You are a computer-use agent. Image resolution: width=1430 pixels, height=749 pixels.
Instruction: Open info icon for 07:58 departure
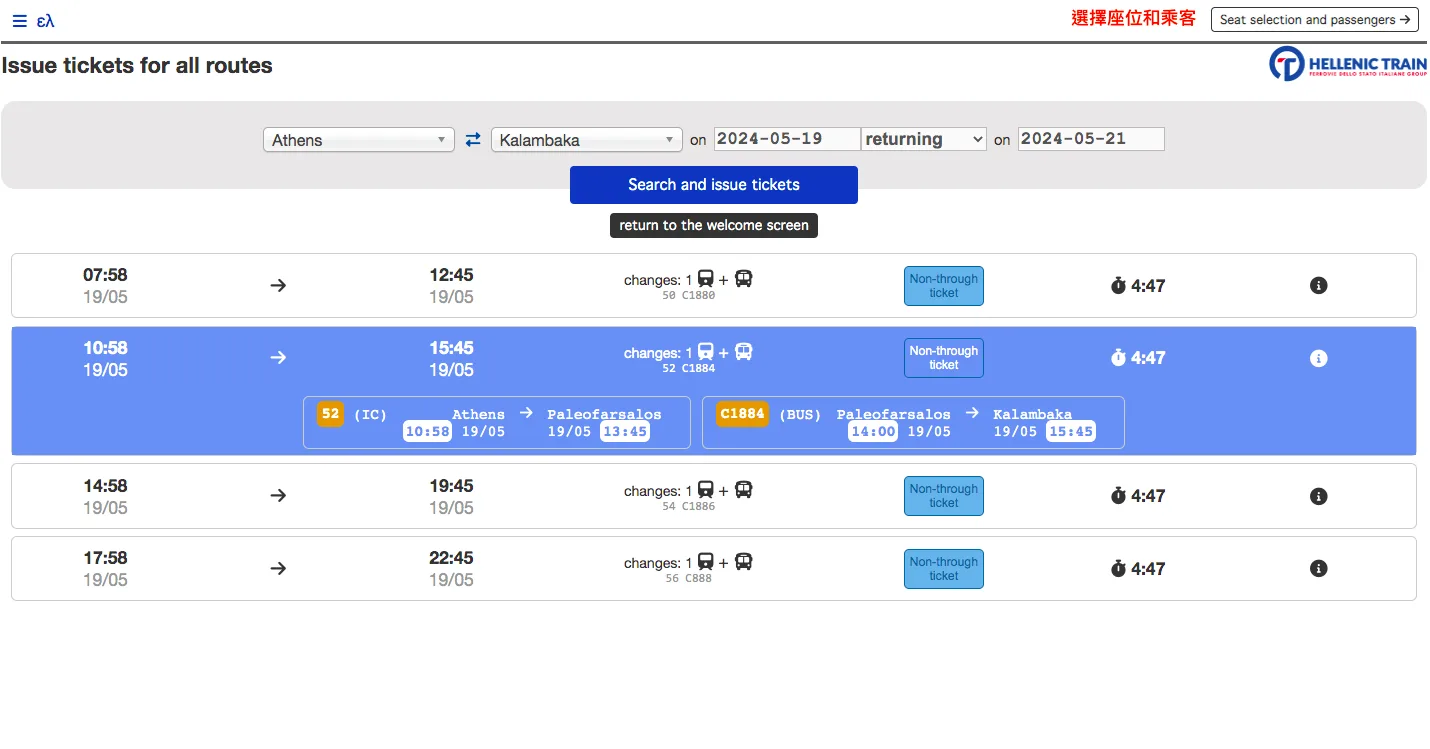coord(1318,286)
